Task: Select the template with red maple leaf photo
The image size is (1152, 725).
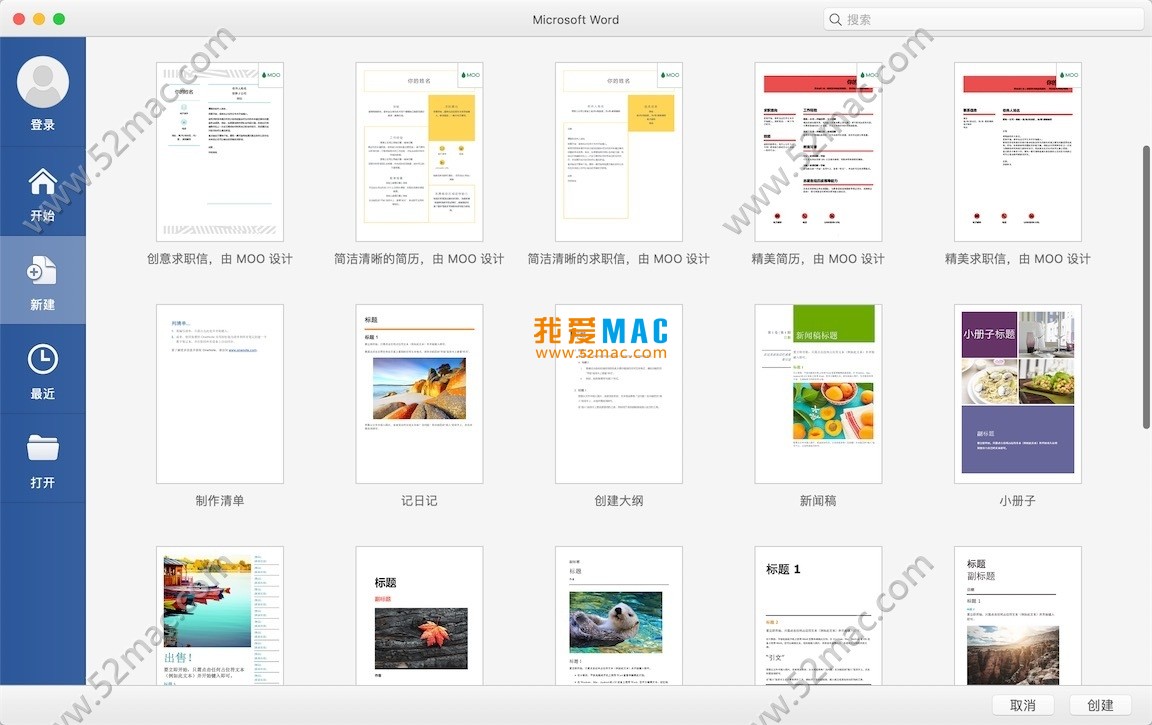Action: [420, 616]
